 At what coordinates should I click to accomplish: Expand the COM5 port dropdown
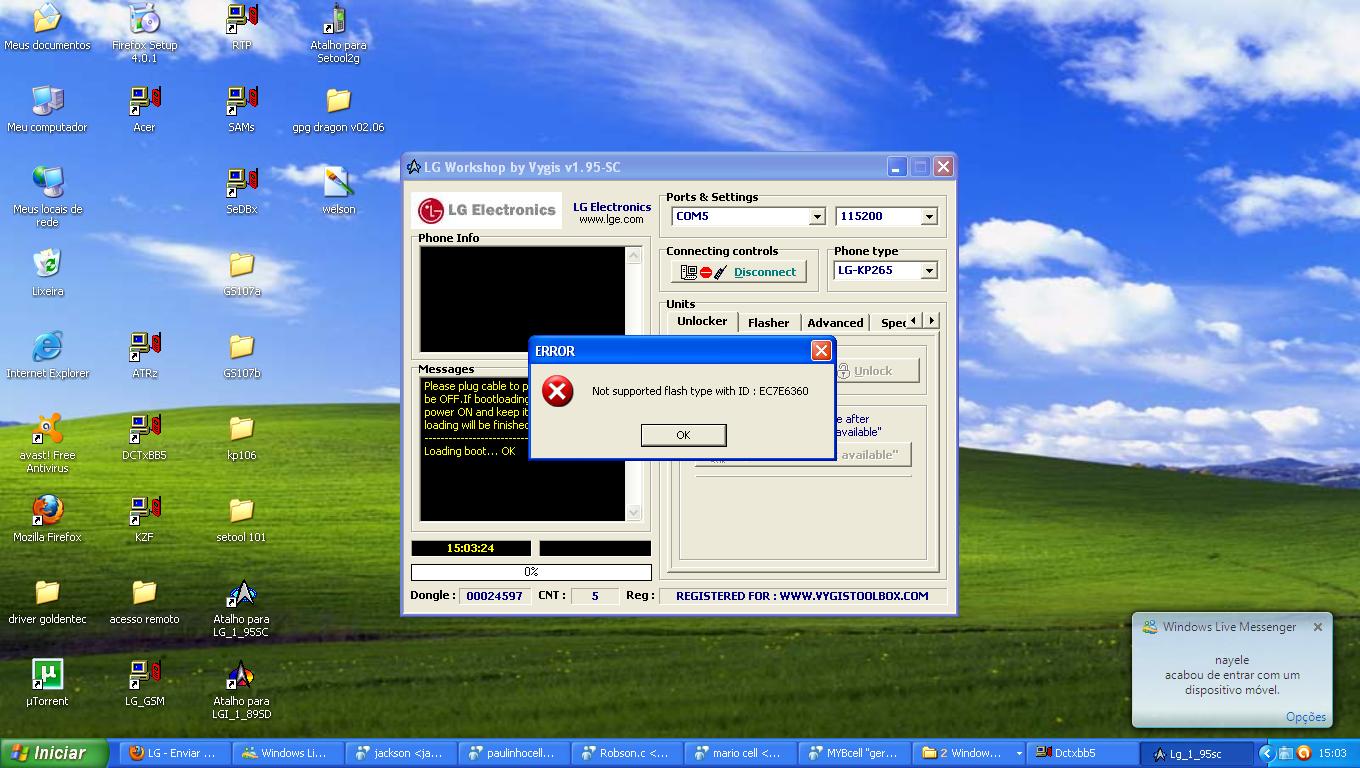(x=816, y=217)
